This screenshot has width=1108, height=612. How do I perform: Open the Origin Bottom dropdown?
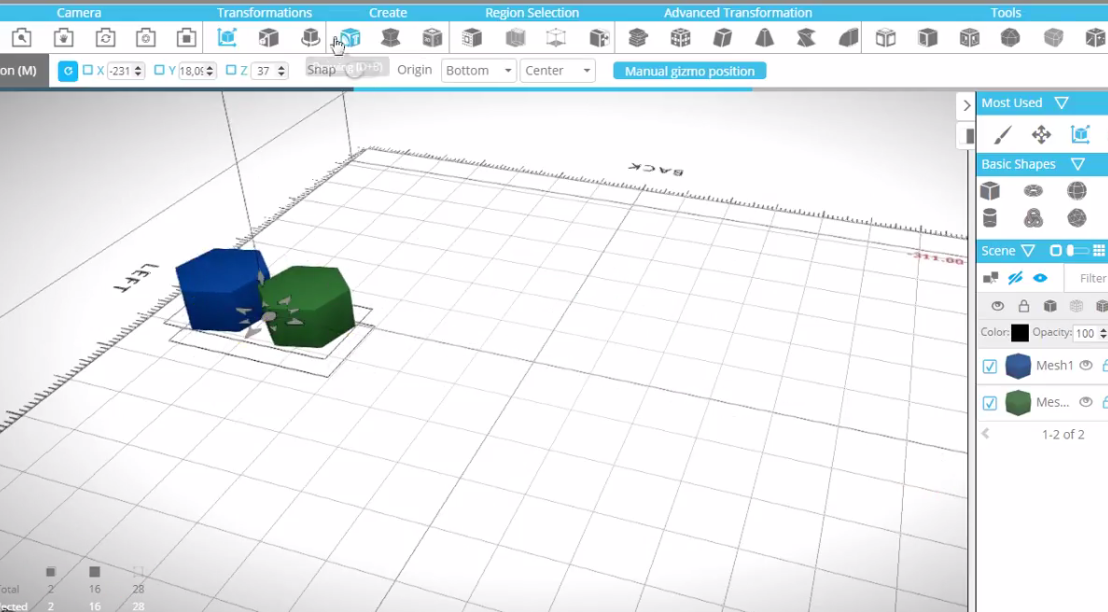pyautogui.click(x=478, y=71)
